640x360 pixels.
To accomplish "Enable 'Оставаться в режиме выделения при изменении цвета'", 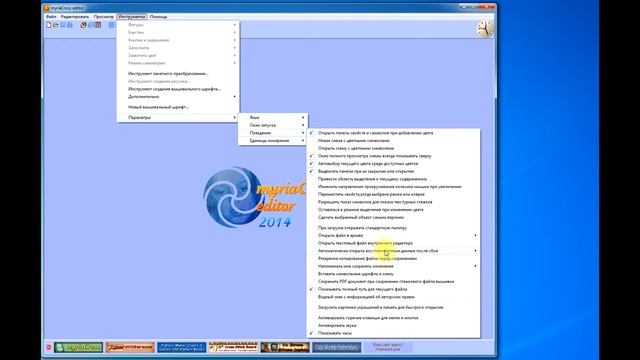I will 393,210.
